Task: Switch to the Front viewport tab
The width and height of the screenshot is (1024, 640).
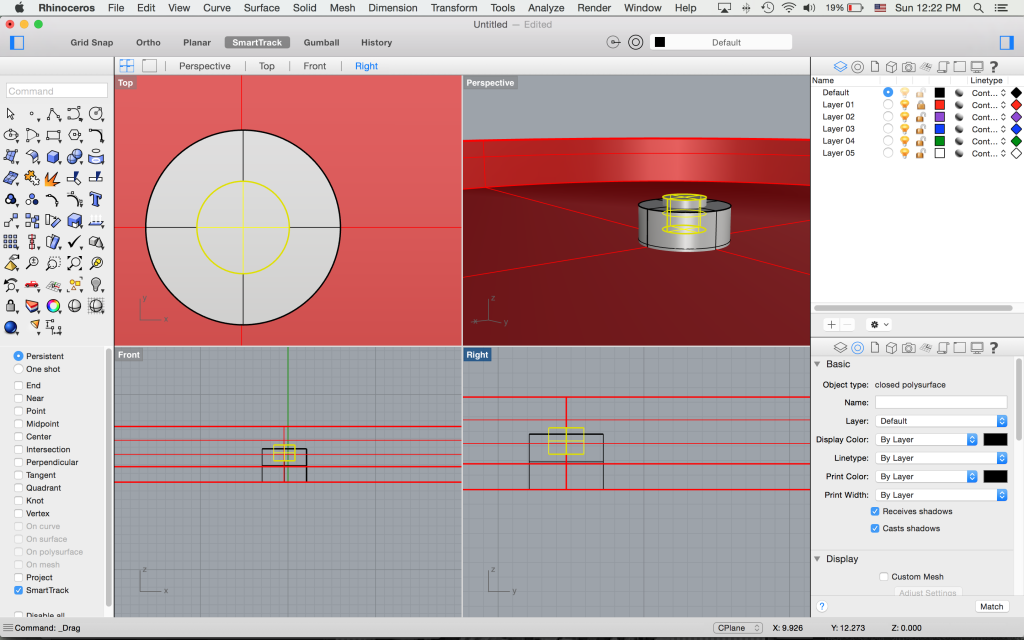Action: tap(315, 66)
